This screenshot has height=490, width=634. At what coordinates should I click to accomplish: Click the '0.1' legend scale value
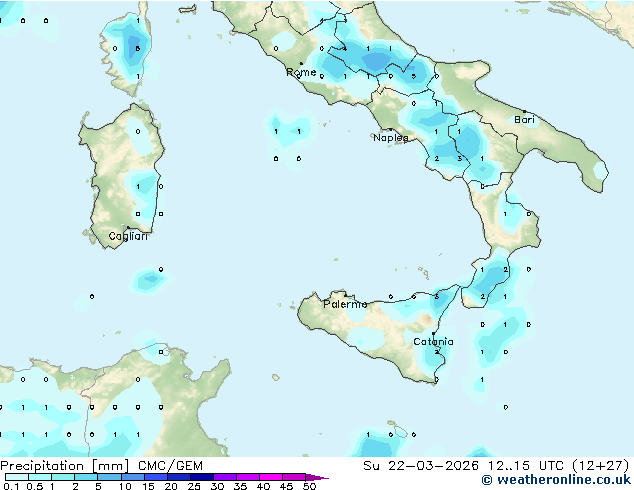click(11, 486)
